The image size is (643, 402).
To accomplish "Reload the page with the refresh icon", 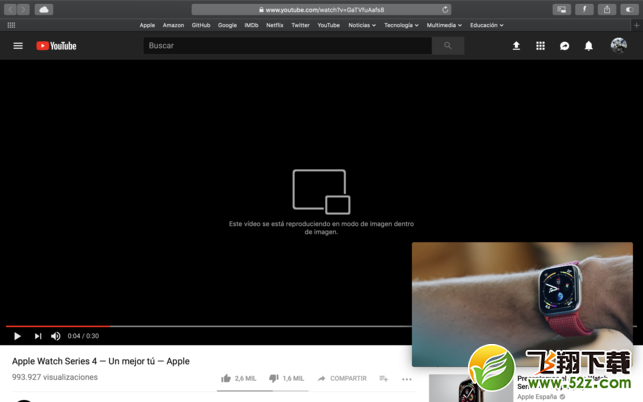I will (x=445, y=9).
